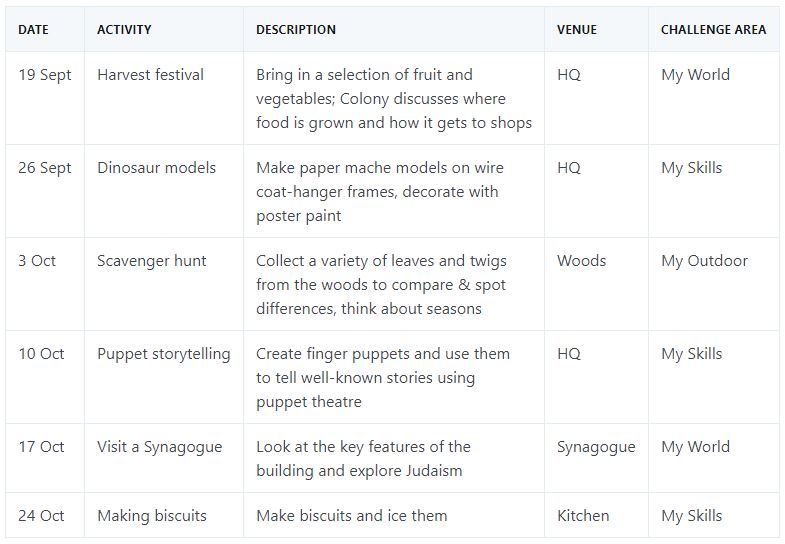
Task: Click the CHALLENGE AREA column header
Action: pyautogui.click(x=713, y=30)
